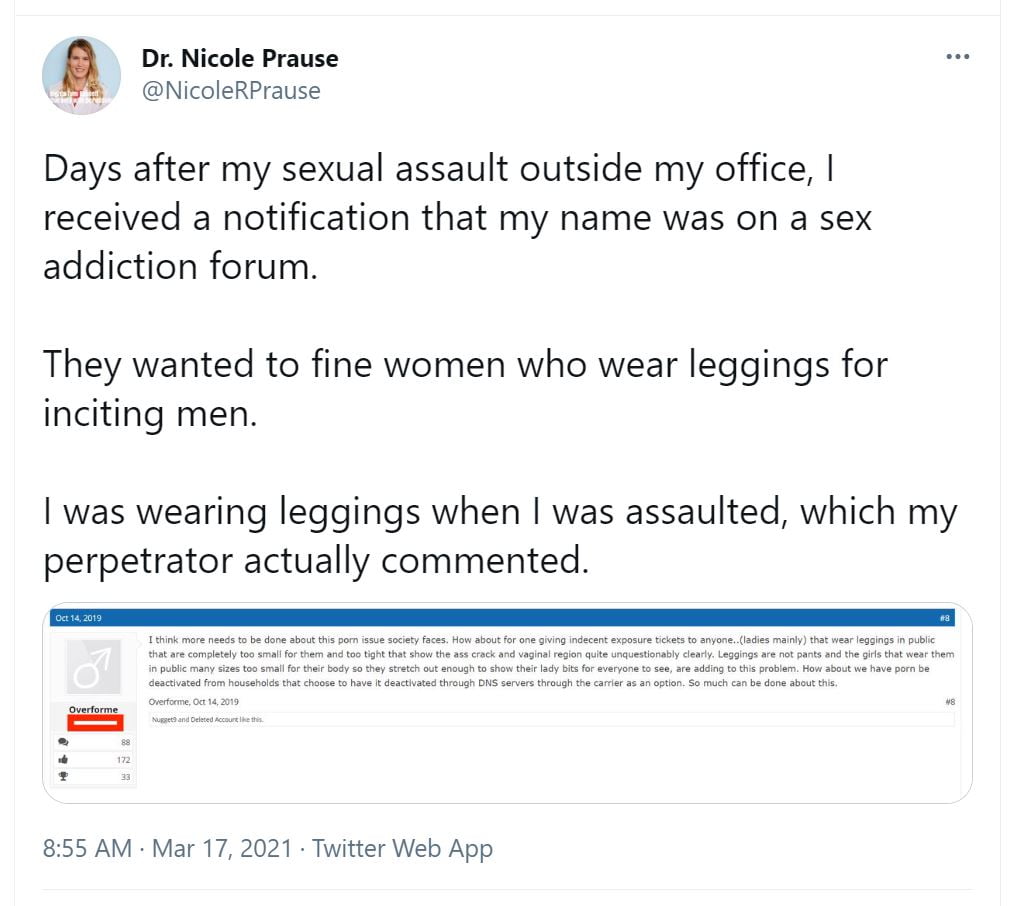Click the trophy points icon

pos(64,776)
